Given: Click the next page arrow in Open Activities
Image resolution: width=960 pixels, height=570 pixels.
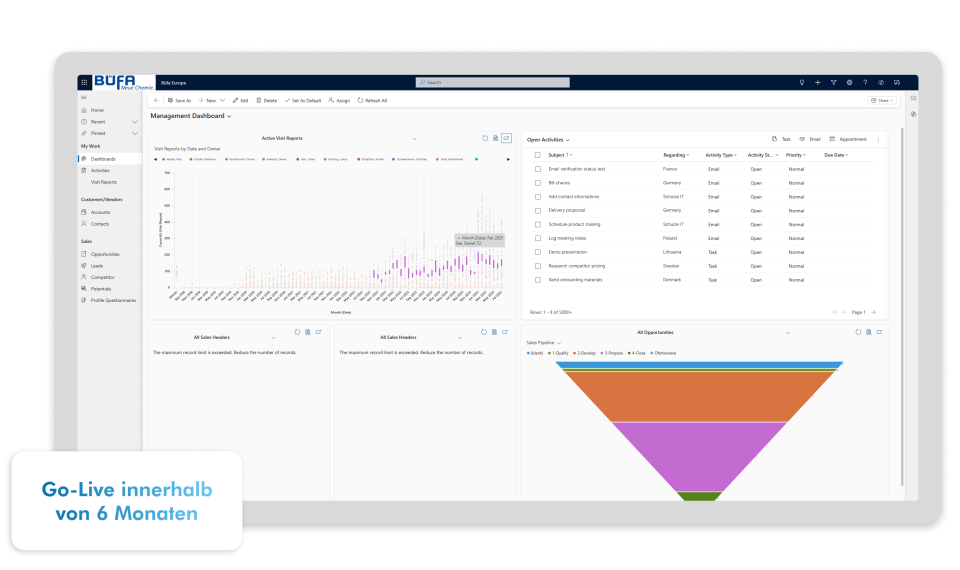Looking at the screenshot, I should 873,312.
